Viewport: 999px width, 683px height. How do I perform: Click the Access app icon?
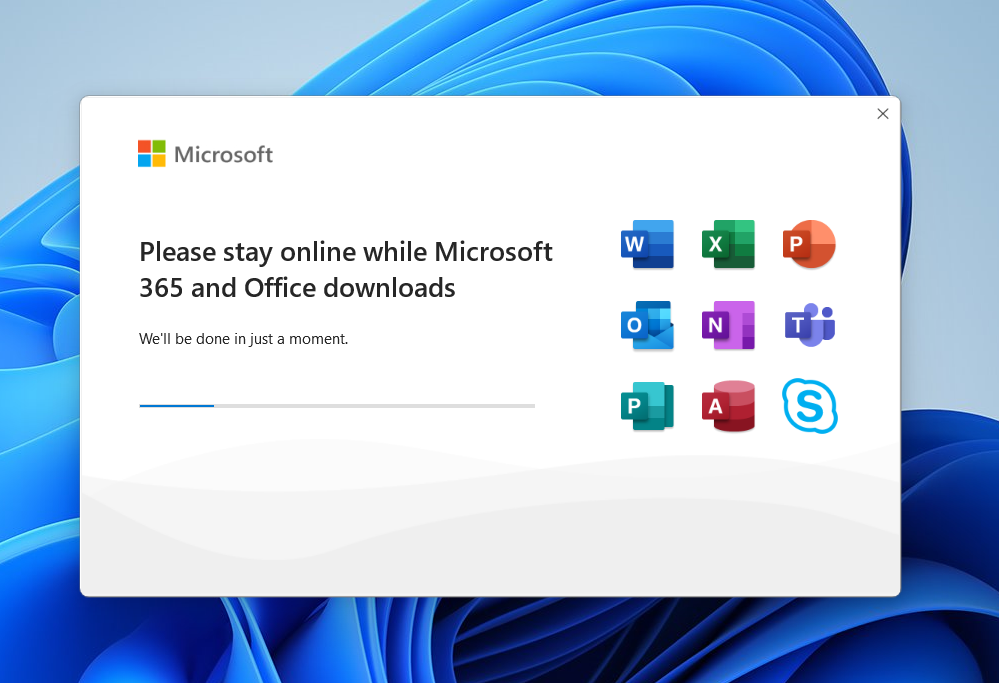click(728, 406)
